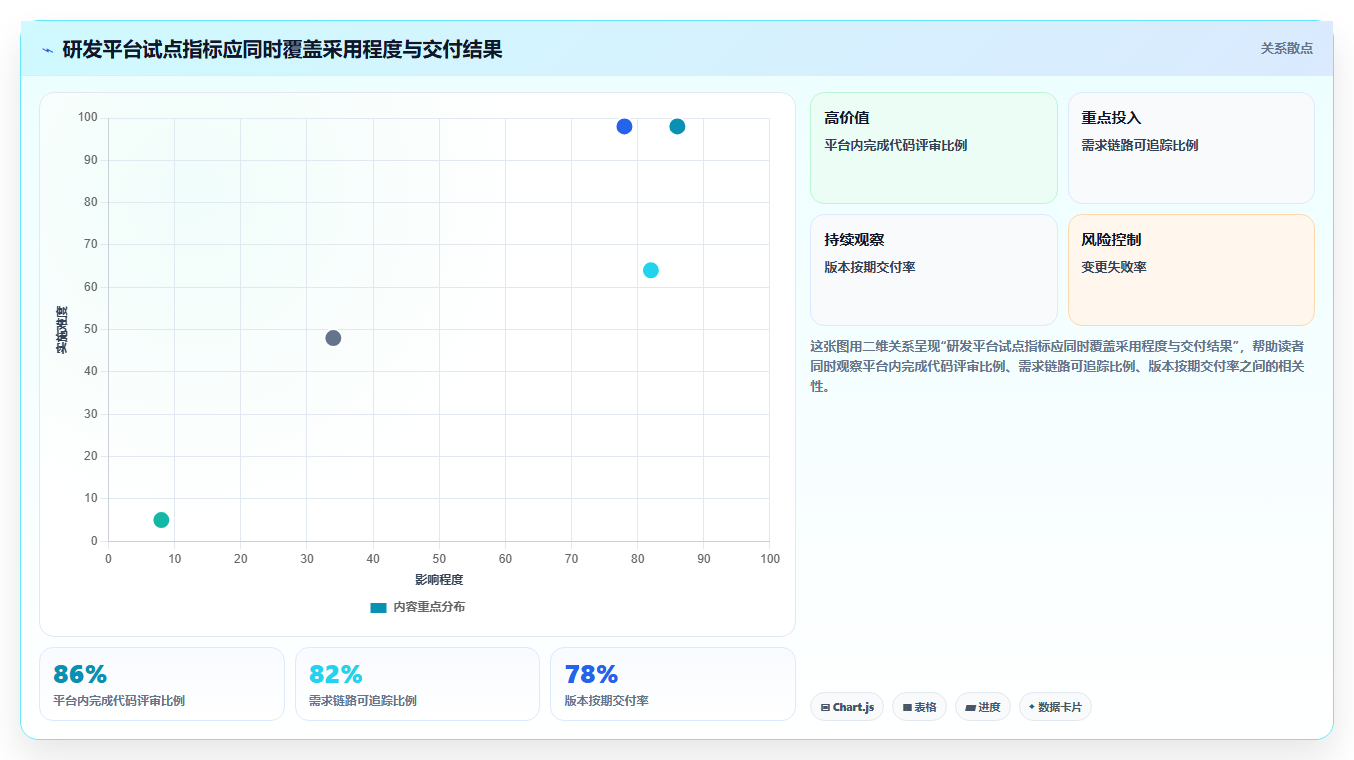Click the dark blue scatter point at top
Viewport: 1354px width, 760px height.
624,127
